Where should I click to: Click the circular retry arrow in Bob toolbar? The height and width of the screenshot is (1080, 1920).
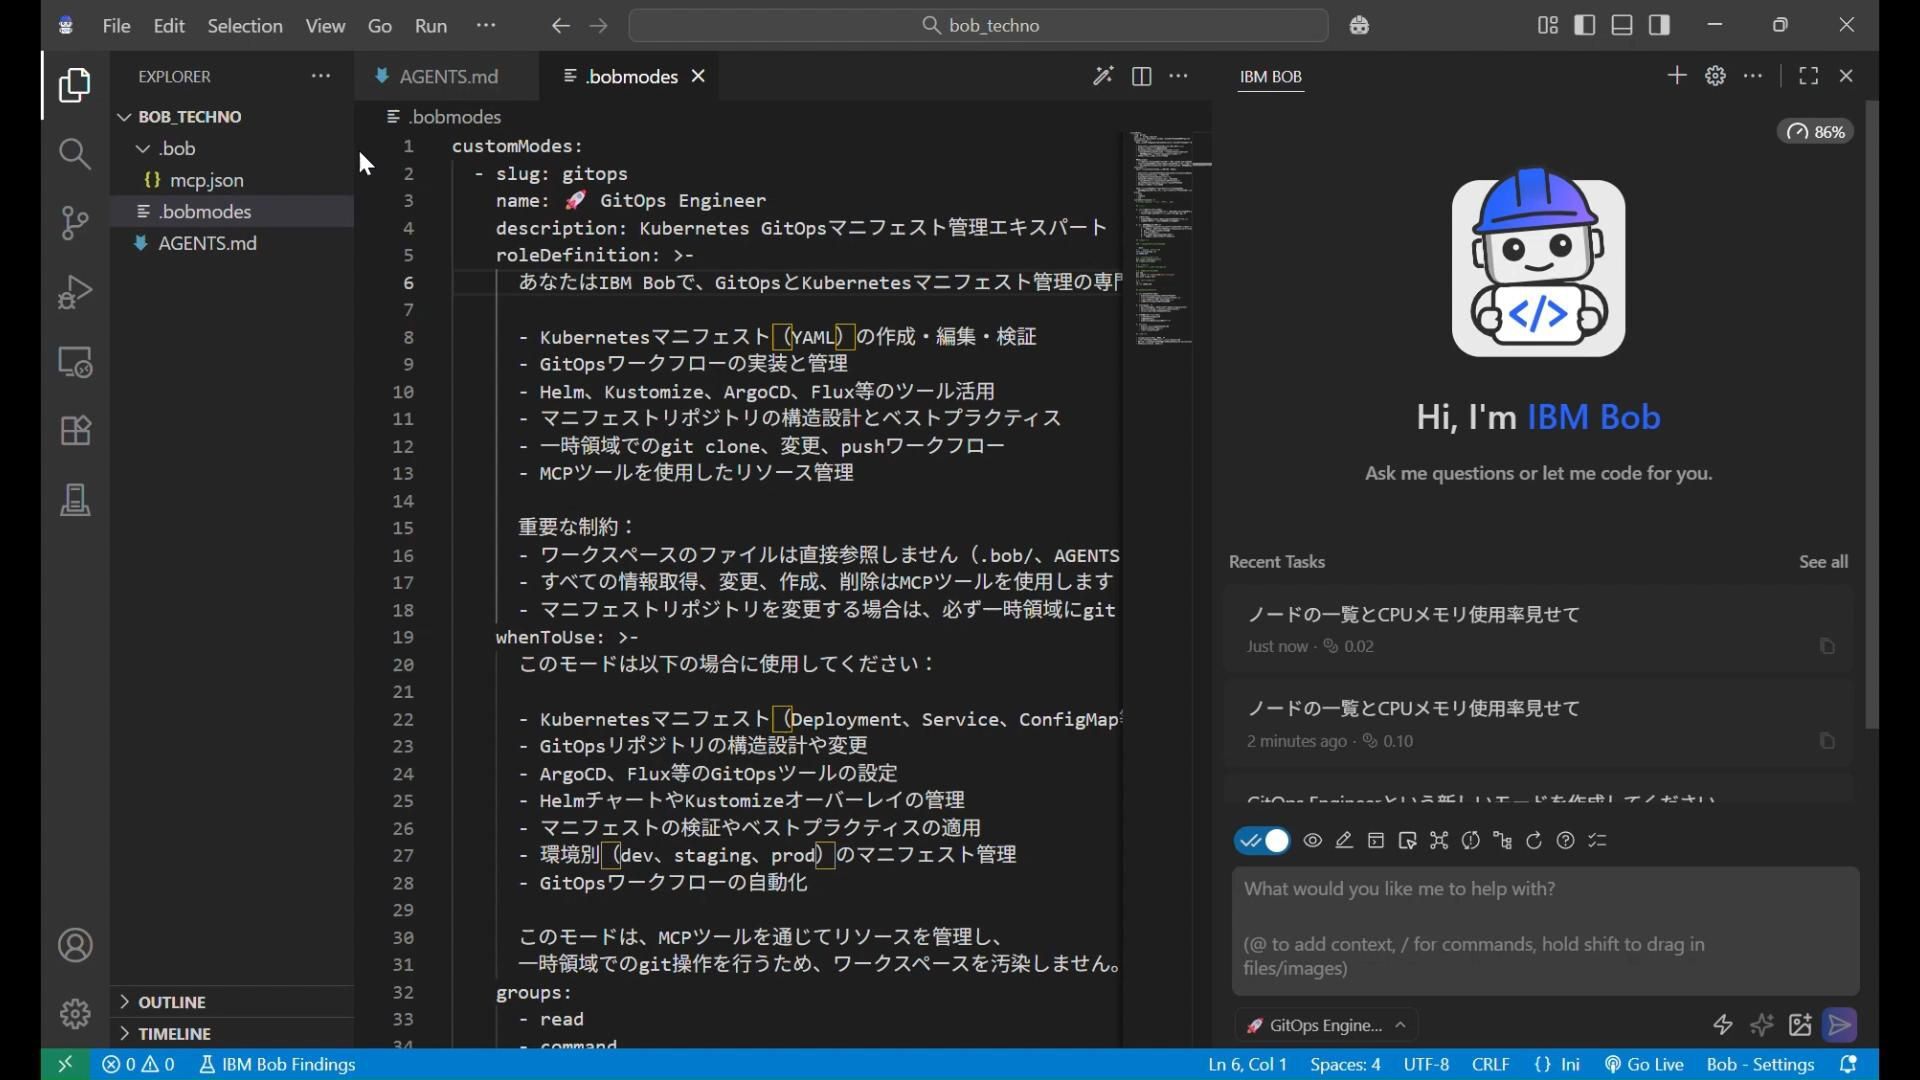pyautogui.click(x=1534, y=841)
